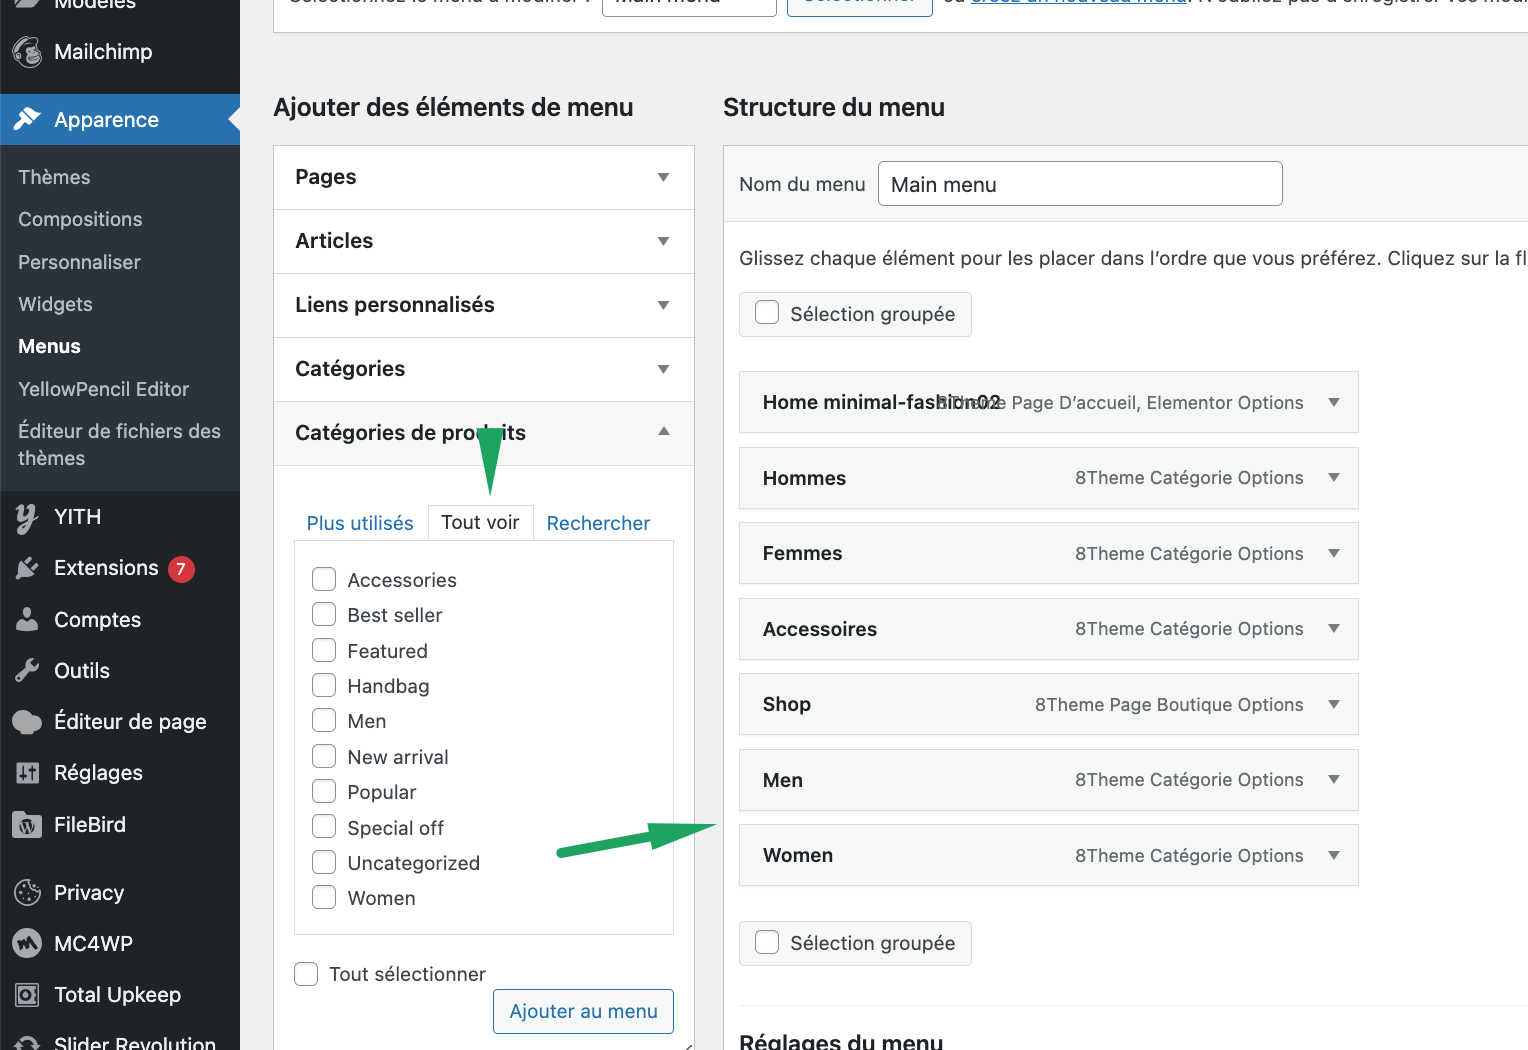Image resolution: width=1528 pixels, height=1050 pixels.
Task: Check the Men product category checkbox
Action: (324, 720)
